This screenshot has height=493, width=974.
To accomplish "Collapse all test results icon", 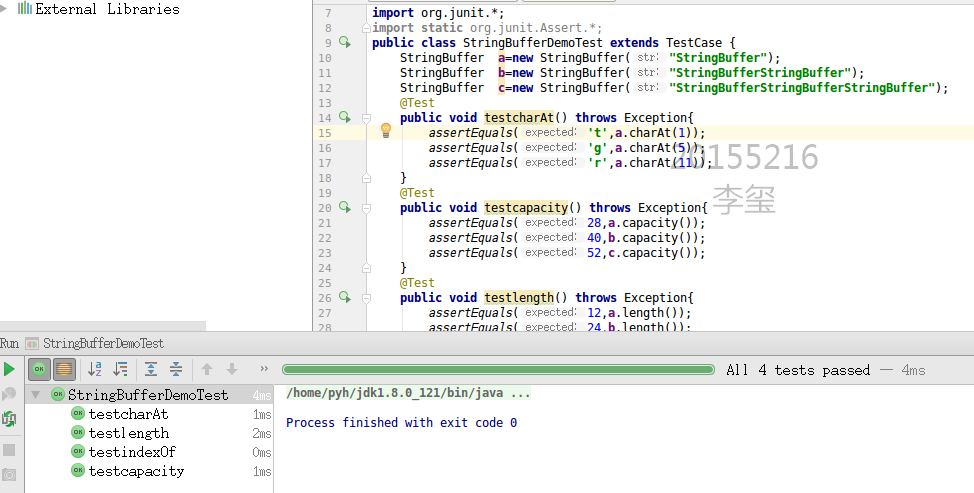I will tap(176, 369).
